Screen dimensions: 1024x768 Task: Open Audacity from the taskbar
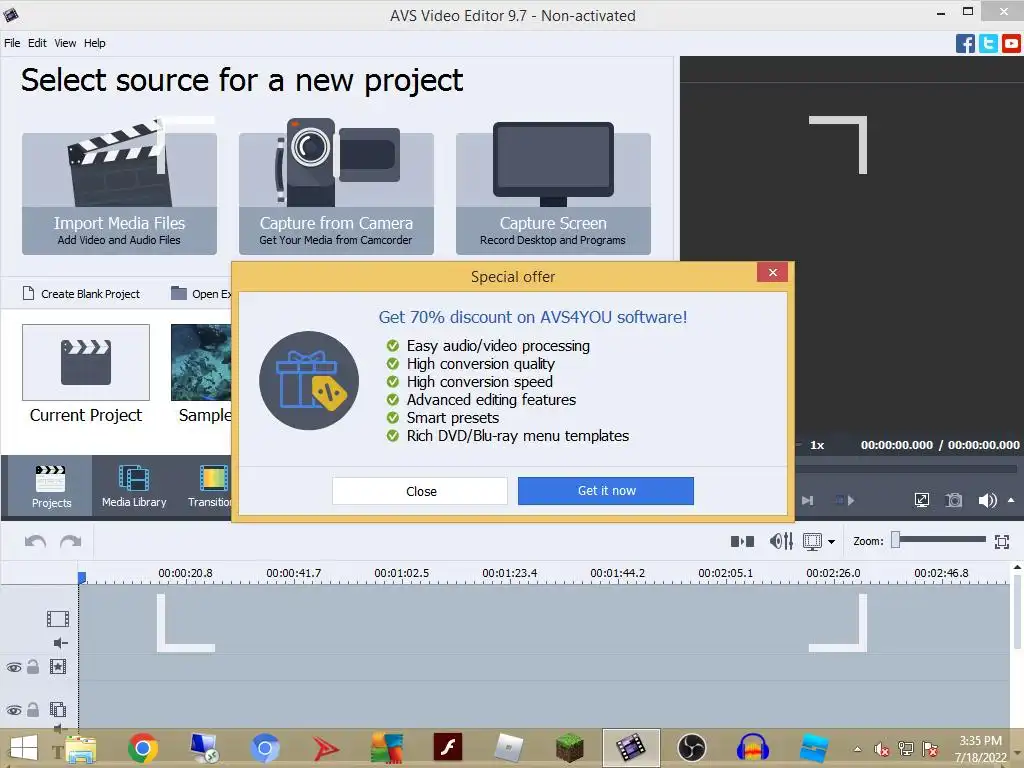pos(752,748)
